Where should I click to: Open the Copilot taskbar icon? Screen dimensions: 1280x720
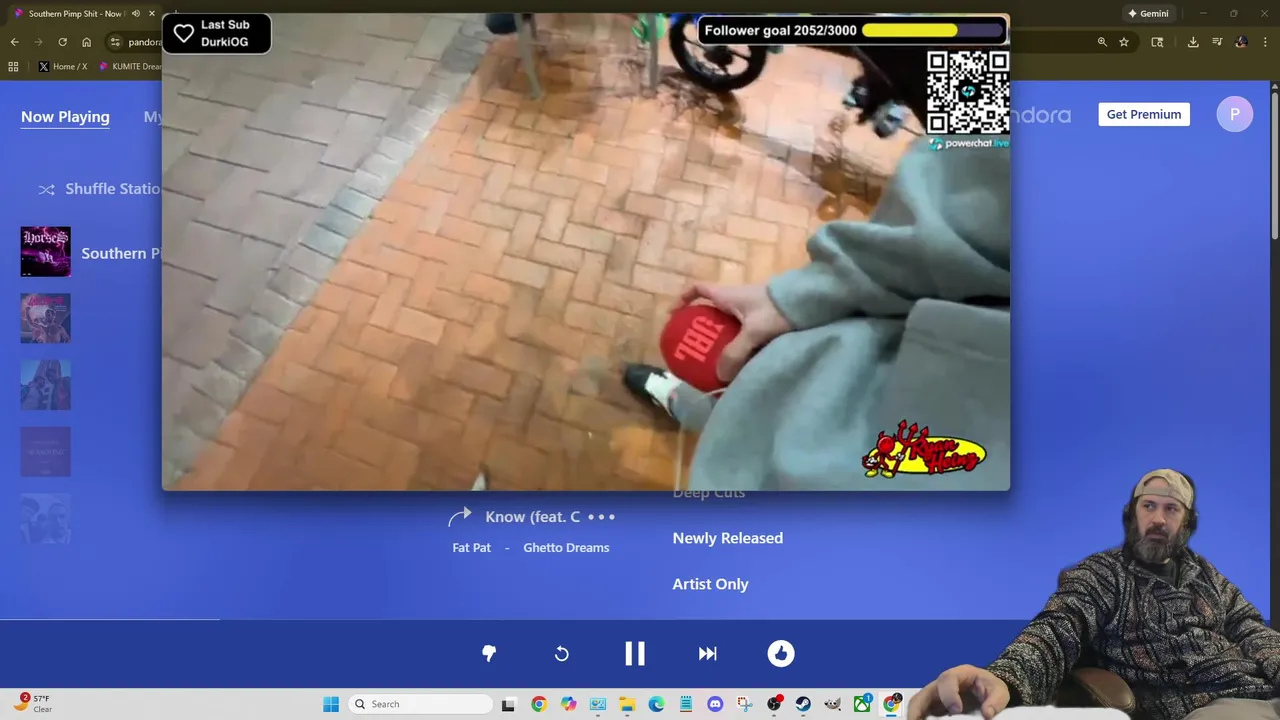tap(568, 704)
